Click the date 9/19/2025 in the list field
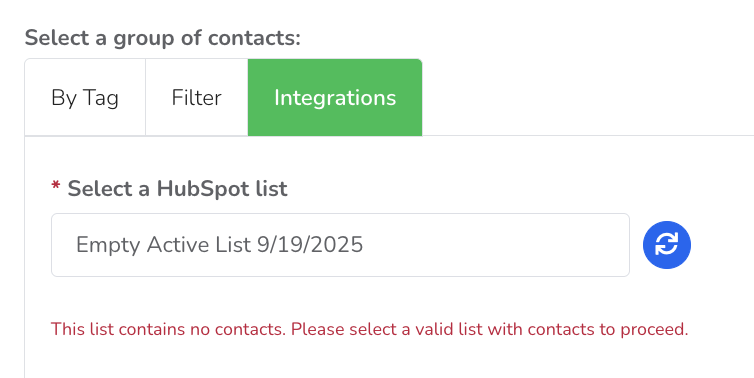Image resolution: width=754 pixels, height=378 pixels. click(310, 245)
